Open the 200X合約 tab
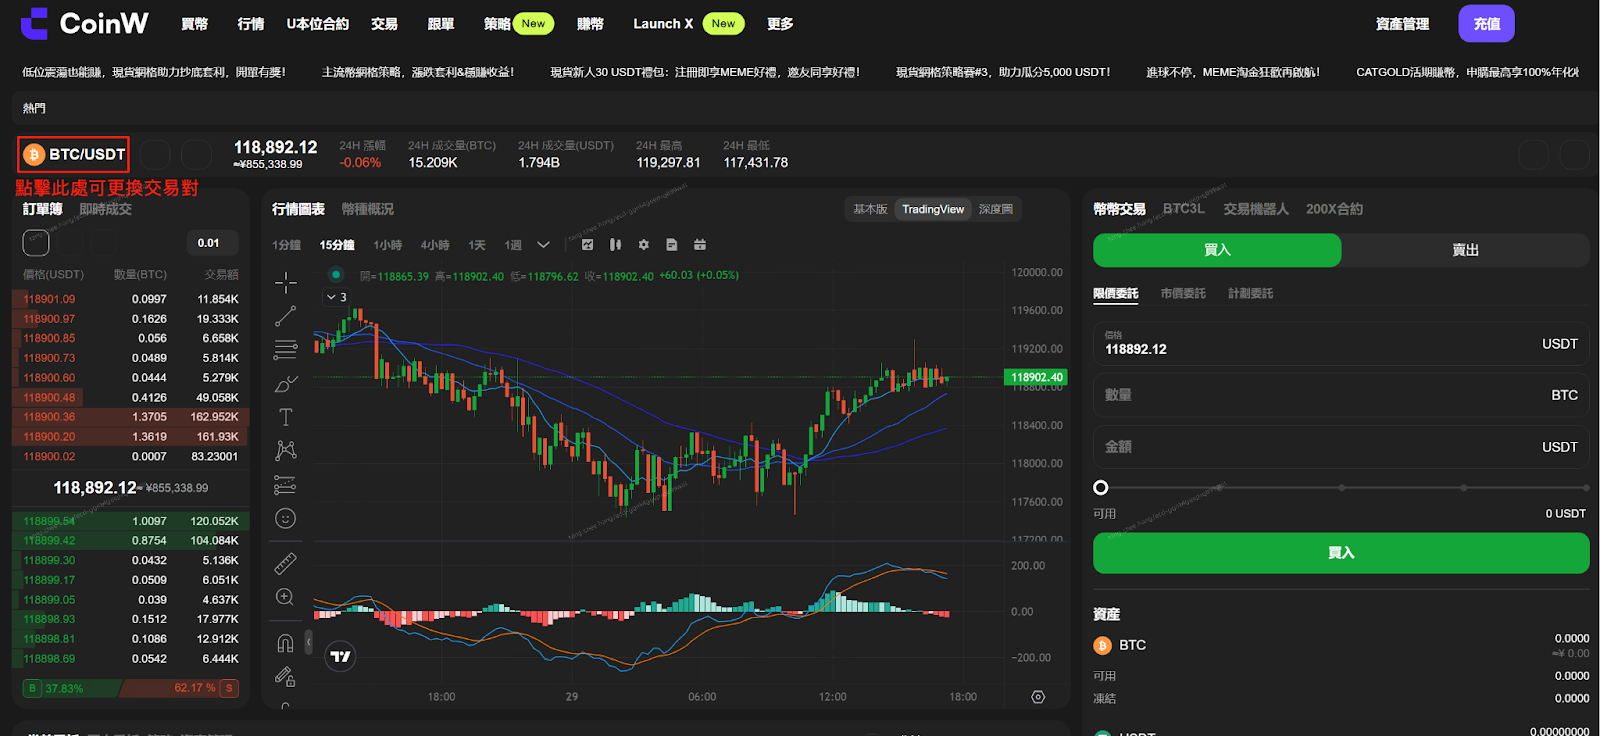The width and height of the screenshot is (1600, 736). (1334, 209)
